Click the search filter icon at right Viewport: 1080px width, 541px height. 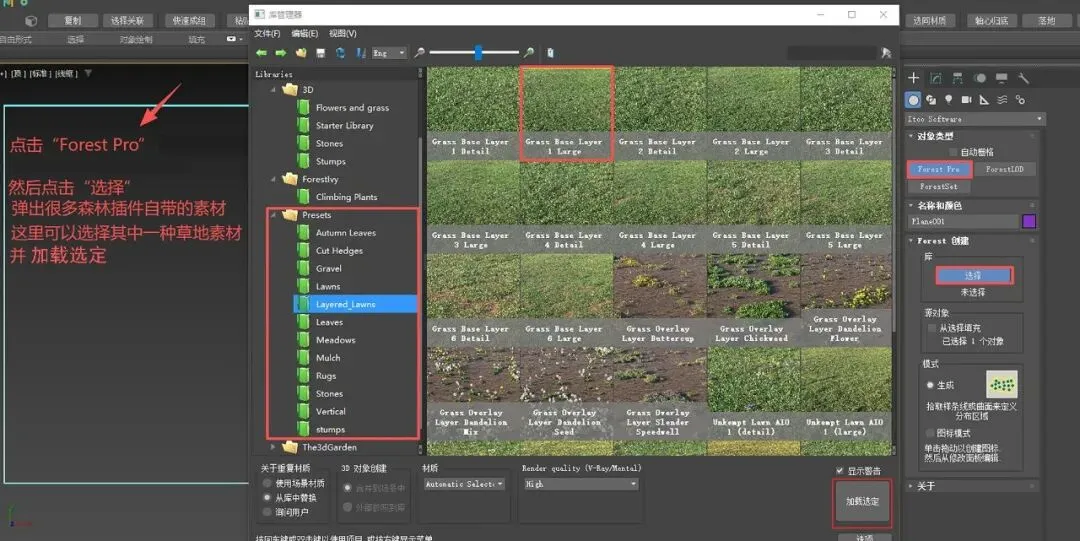pyautogui.click(x=886, y=53)
